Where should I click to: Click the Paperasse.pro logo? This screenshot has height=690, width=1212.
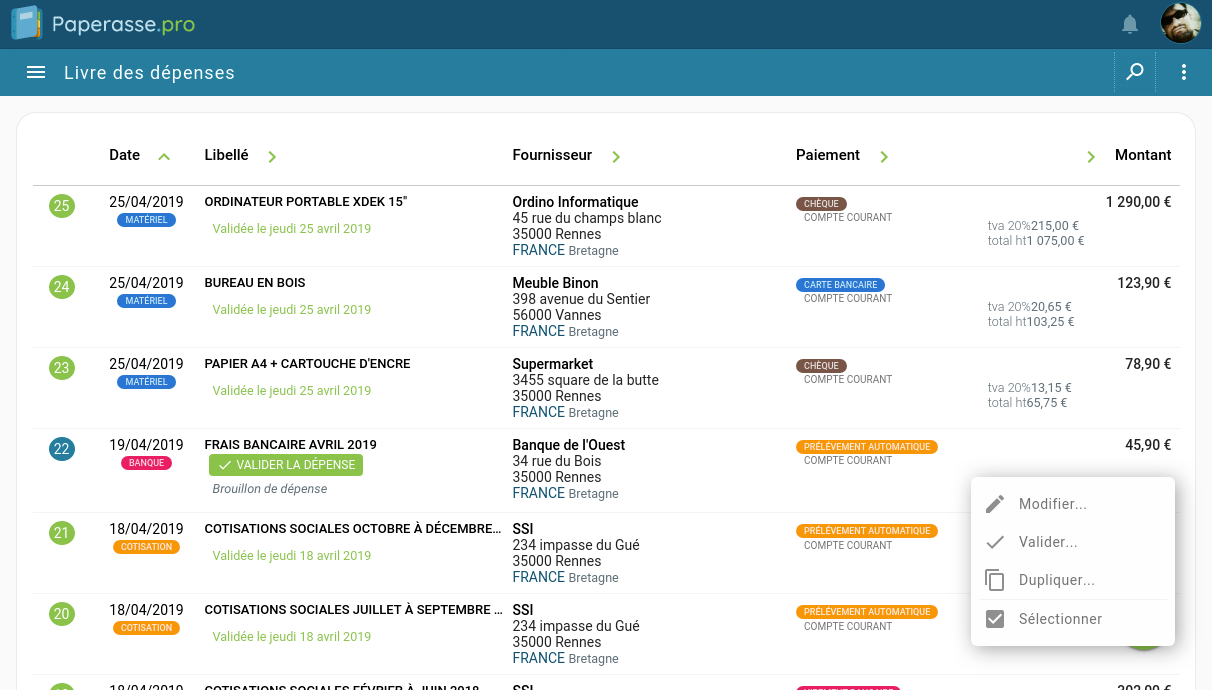pyautogui.click(x=103, y=24)
